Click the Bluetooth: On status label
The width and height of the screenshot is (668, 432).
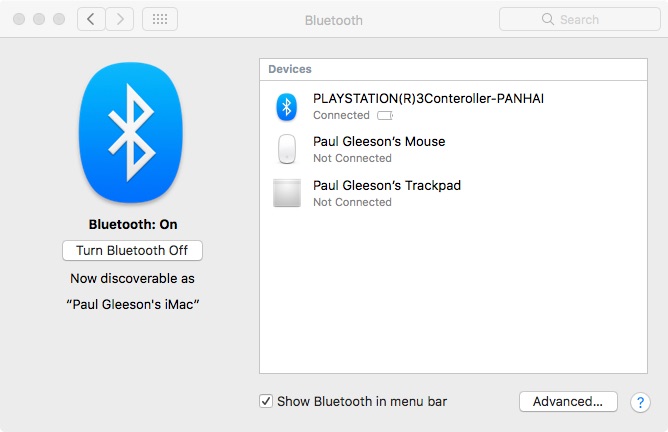(133, 225)
